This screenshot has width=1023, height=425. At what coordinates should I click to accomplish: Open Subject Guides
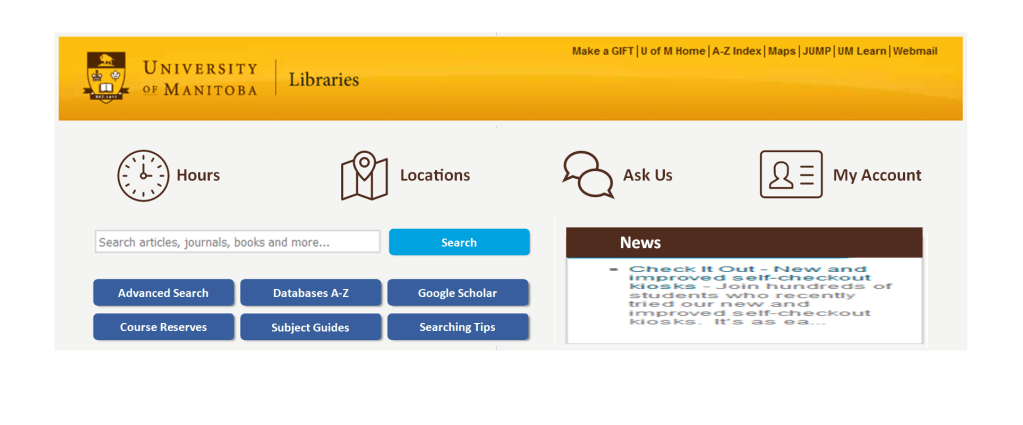point(311,327)
